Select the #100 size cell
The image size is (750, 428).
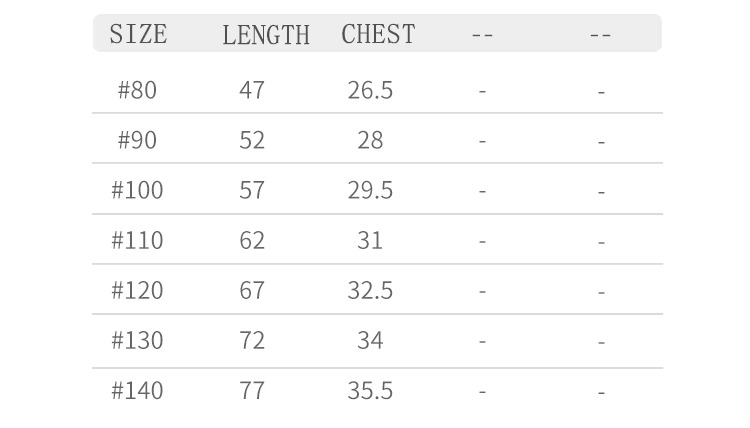point(137,190)
